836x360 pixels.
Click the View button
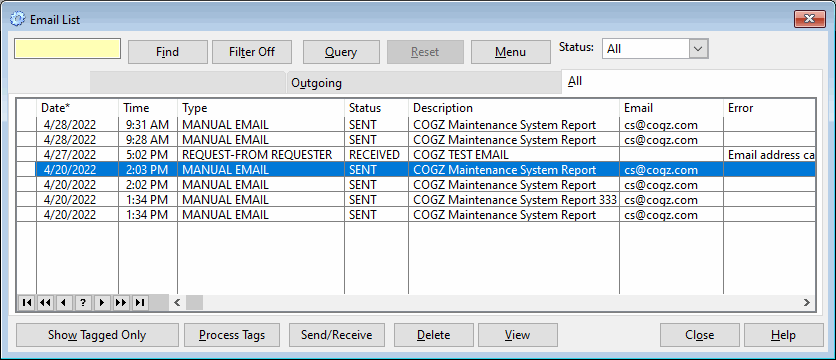(x=518, y=335)
